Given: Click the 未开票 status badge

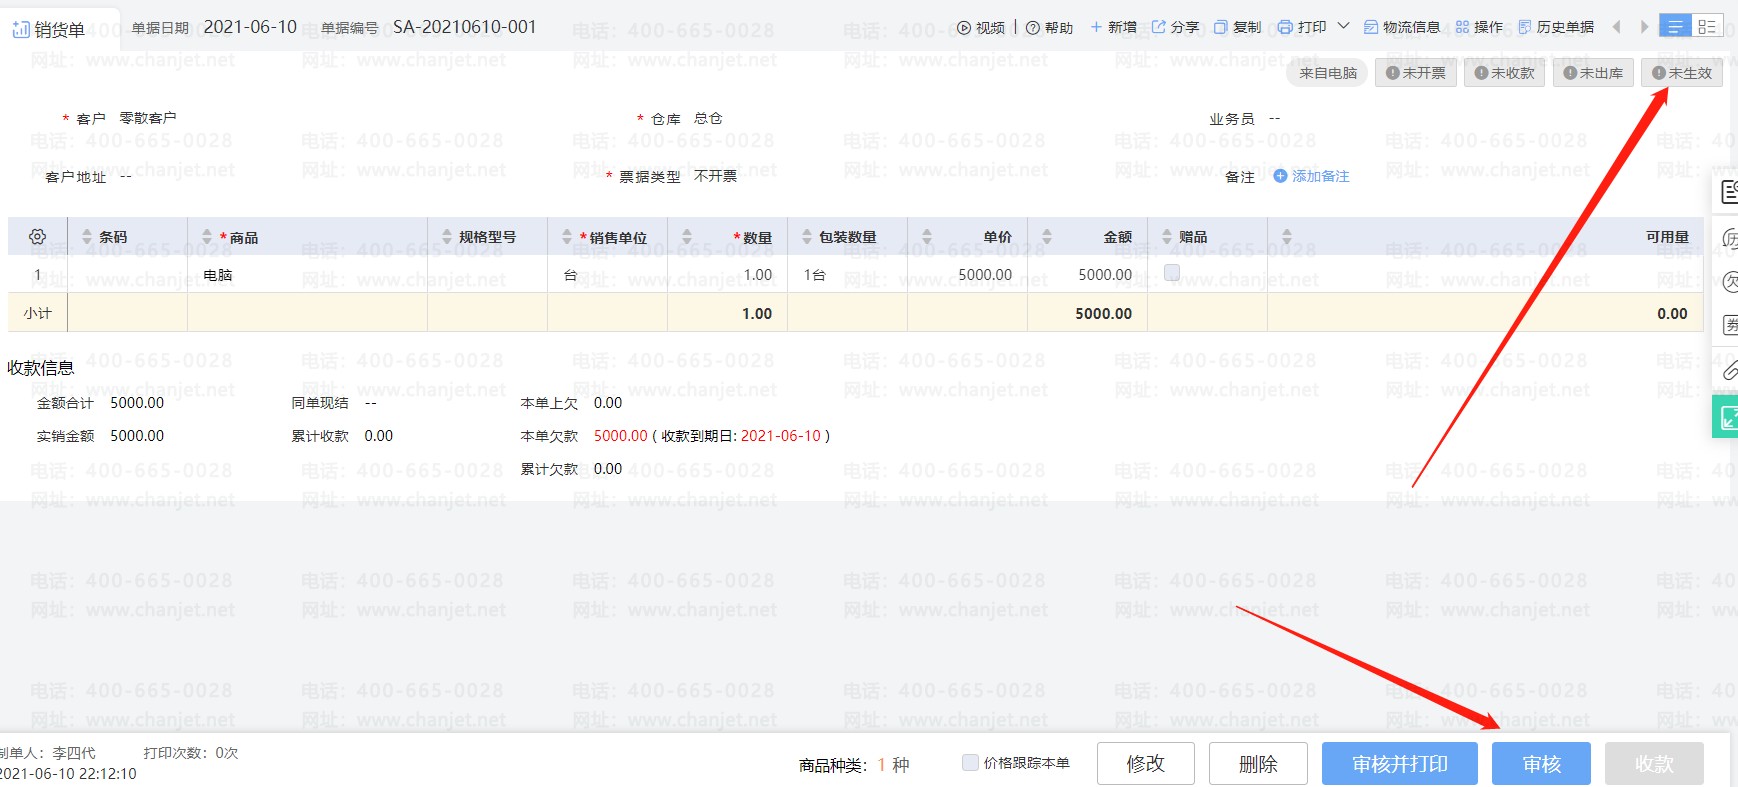Looking at the screenshot, I should (1416, 73).
